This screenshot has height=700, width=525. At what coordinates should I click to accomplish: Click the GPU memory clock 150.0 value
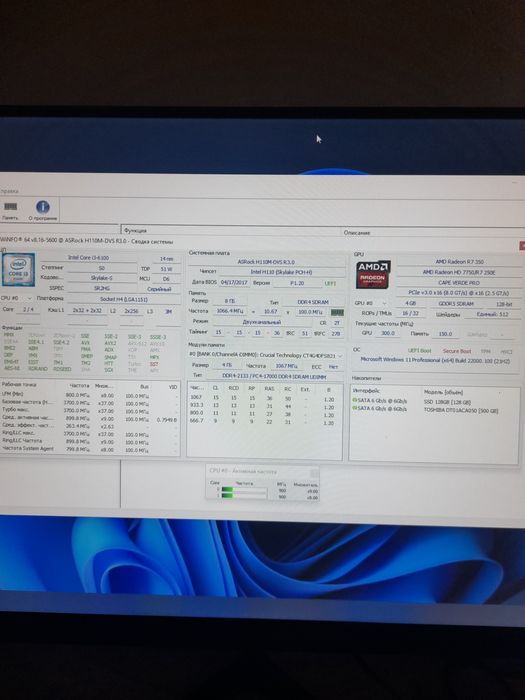point(445,334)
